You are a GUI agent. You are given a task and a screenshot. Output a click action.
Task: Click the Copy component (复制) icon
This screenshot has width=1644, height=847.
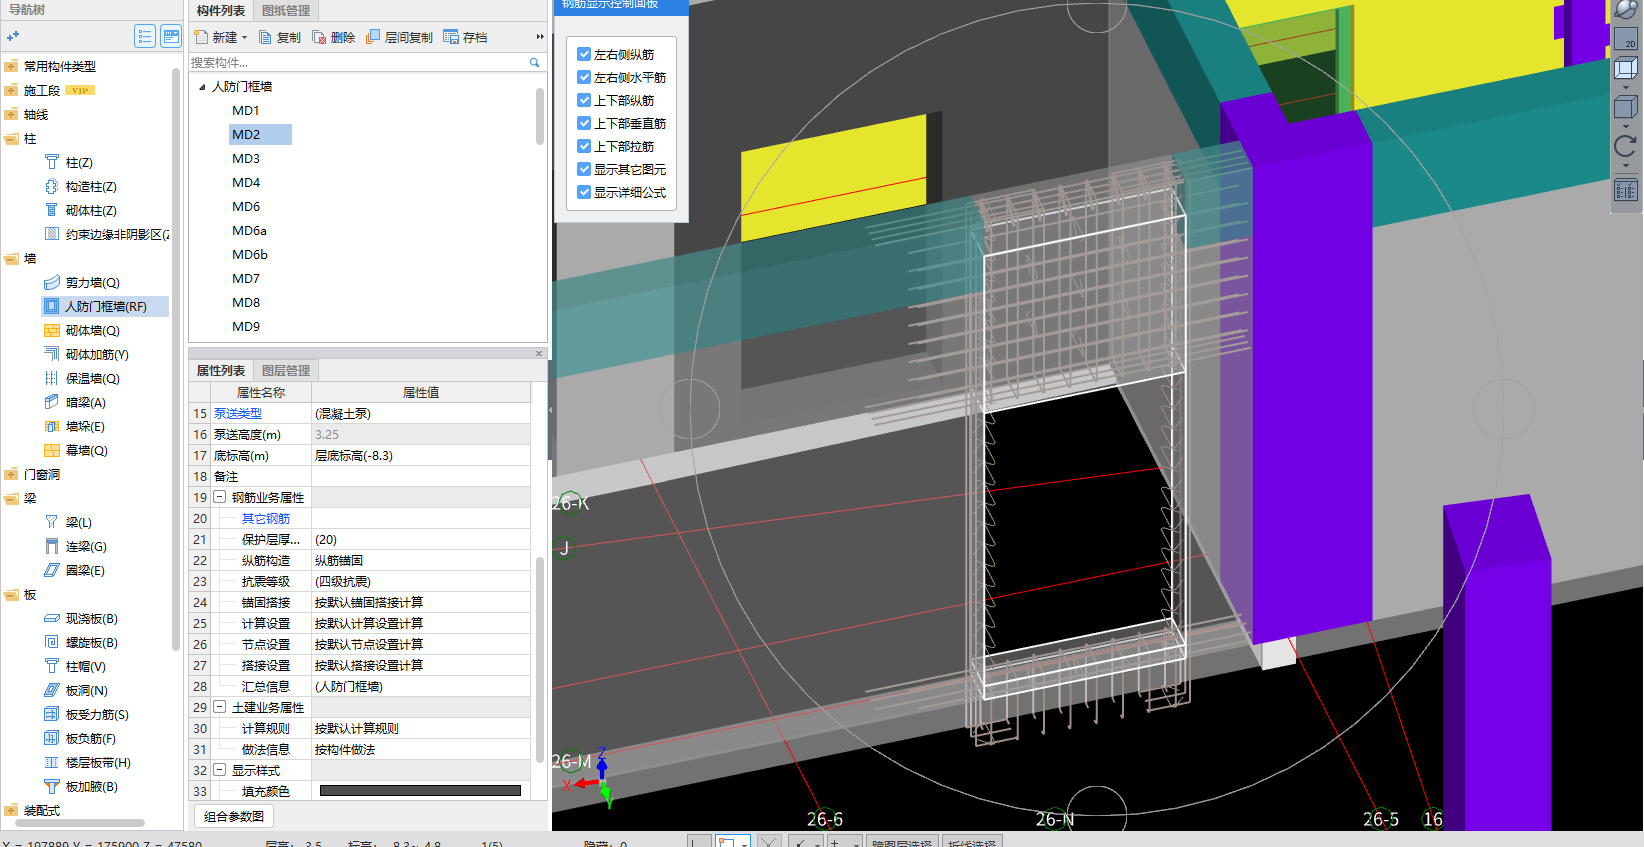click(x=266, y=37)
